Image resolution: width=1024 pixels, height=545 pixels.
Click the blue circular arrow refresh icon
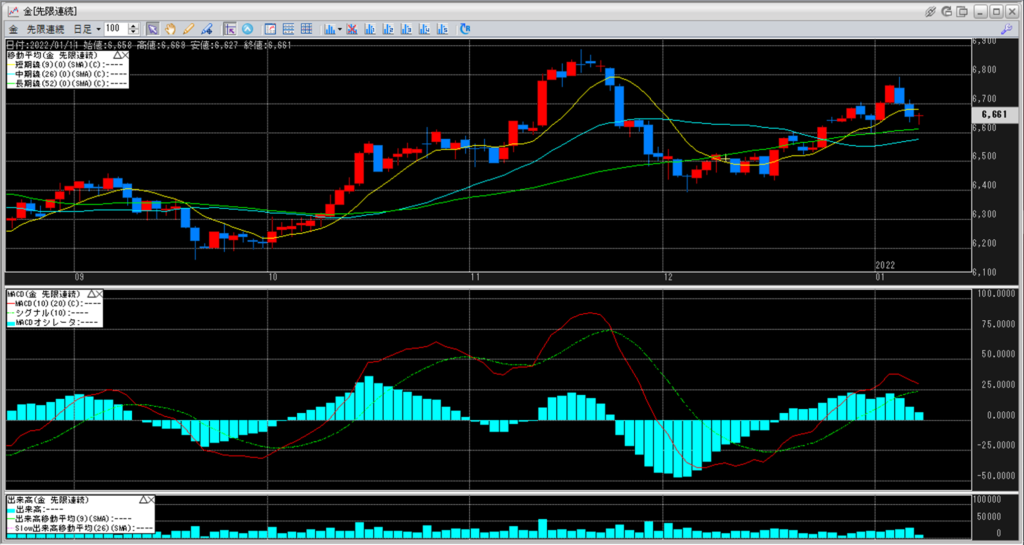[247, 28]
